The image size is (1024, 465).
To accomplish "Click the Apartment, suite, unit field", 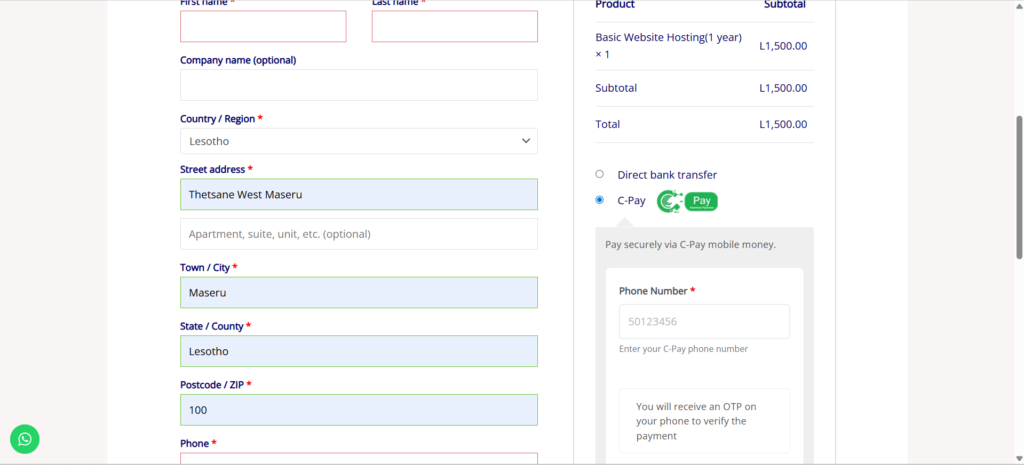I will 358,234.
